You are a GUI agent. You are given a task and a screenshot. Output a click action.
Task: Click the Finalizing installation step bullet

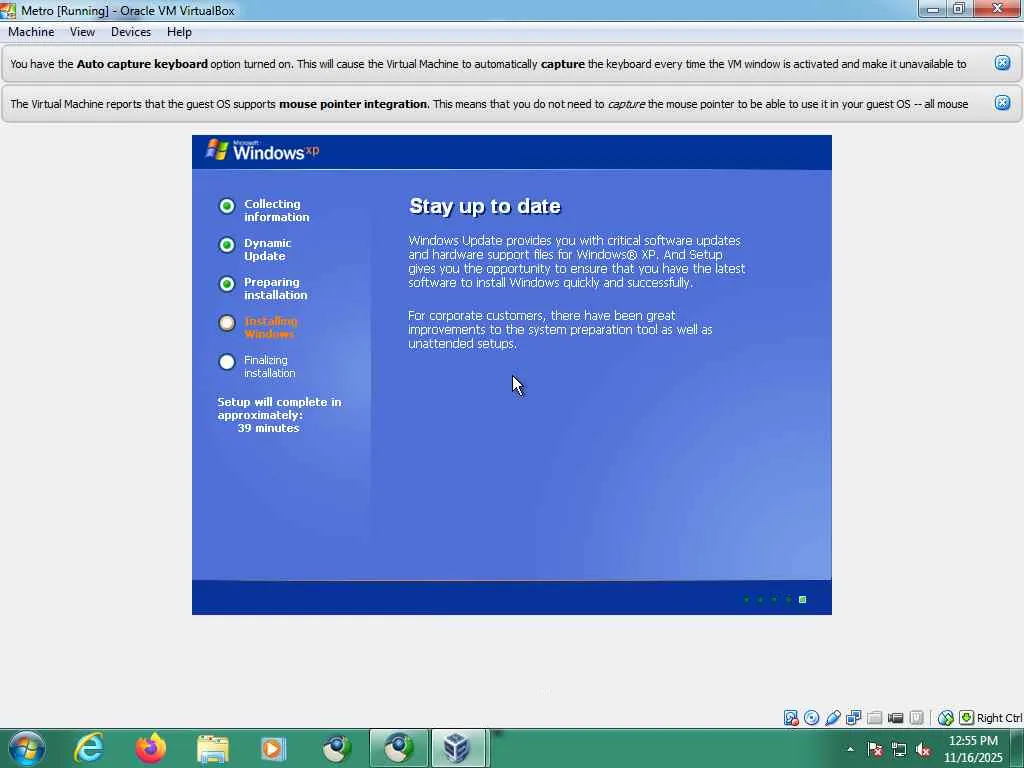pyautogui.click(x=227, y=362)
